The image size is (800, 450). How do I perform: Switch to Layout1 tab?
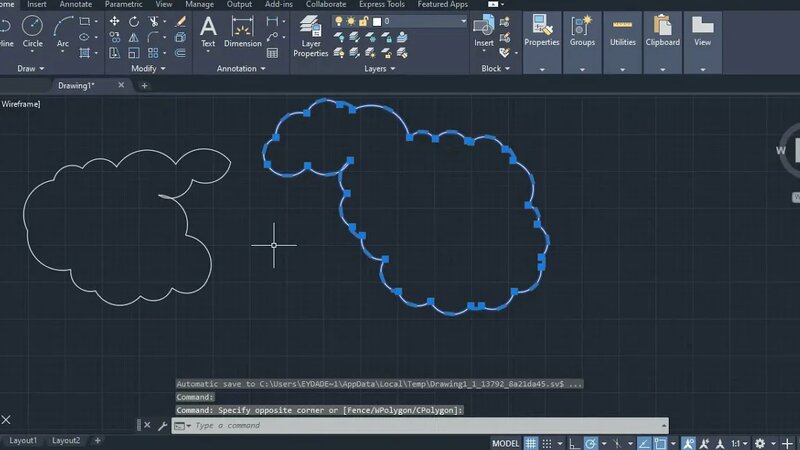[x=23, y=440]
